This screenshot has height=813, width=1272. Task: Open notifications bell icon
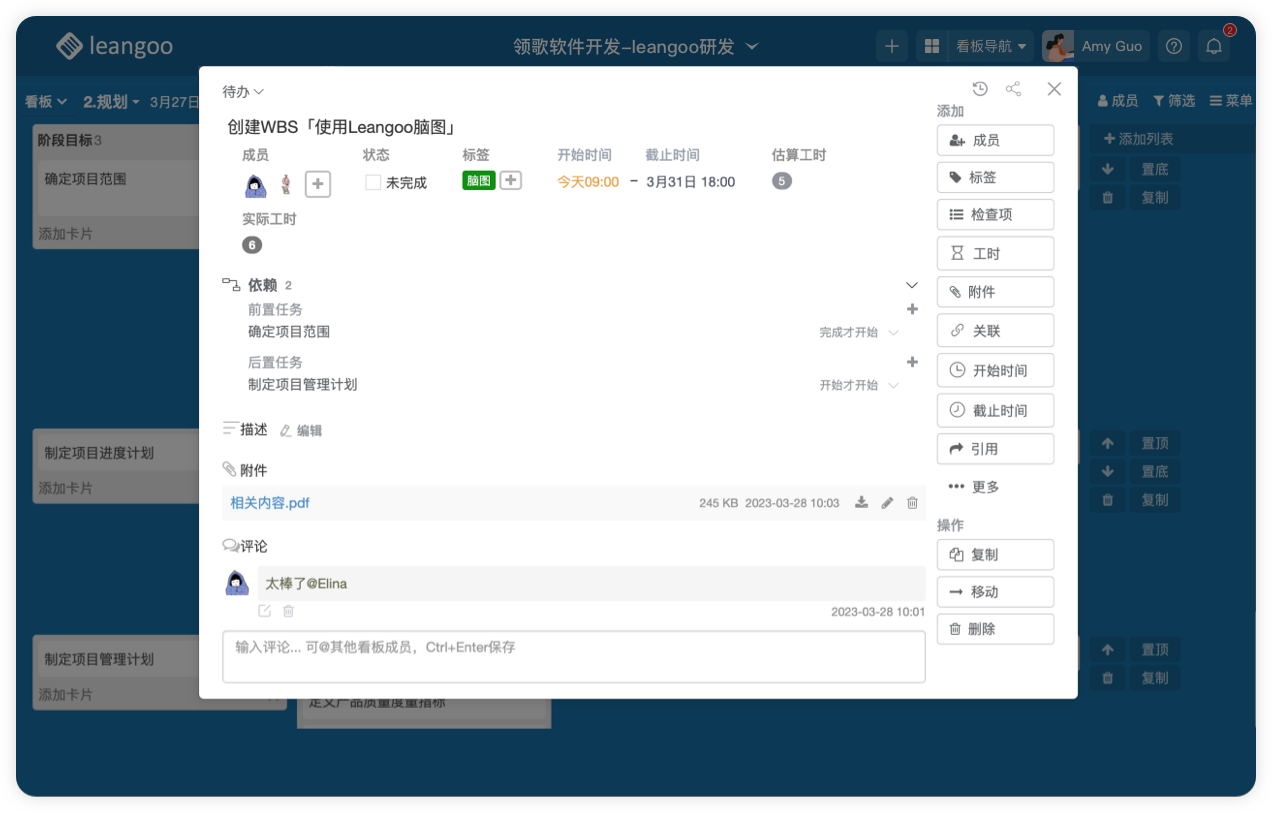coord(1214,46)
